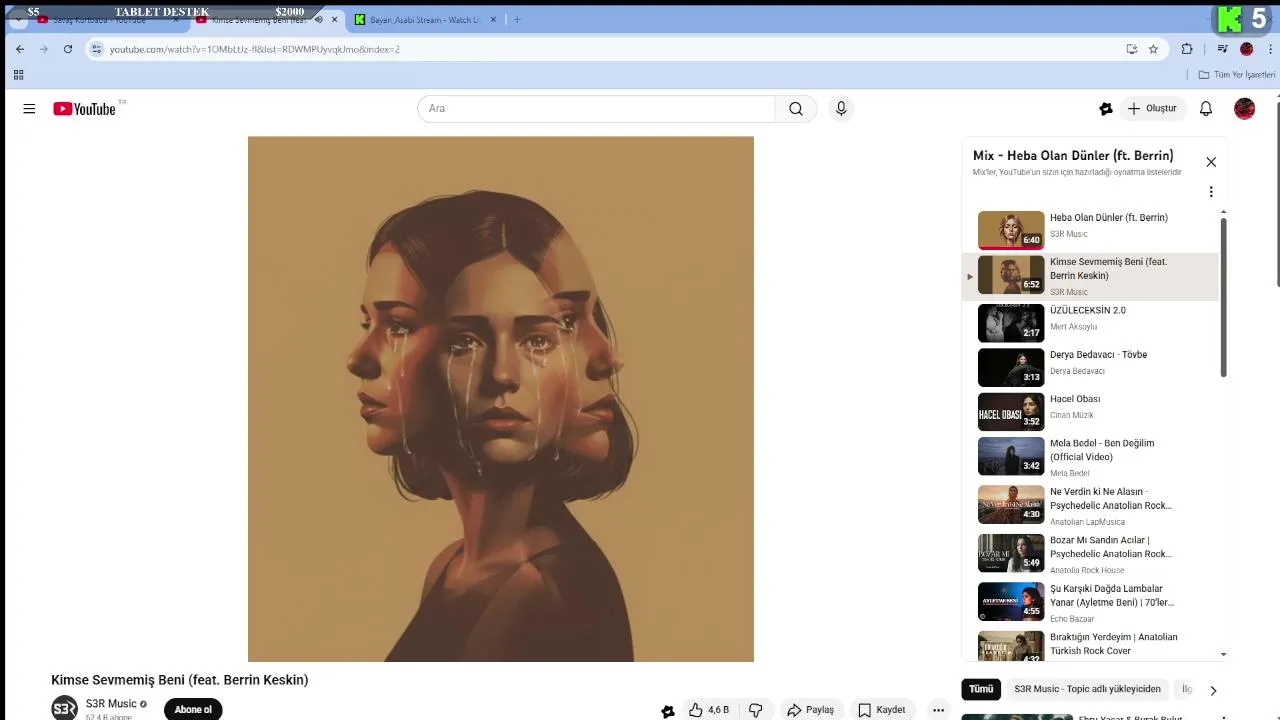The width and height of the screenshot is (1280, 720).
Task: Play Mela Bedel - Ben Değilim video
Action: tap(1090, 457)
